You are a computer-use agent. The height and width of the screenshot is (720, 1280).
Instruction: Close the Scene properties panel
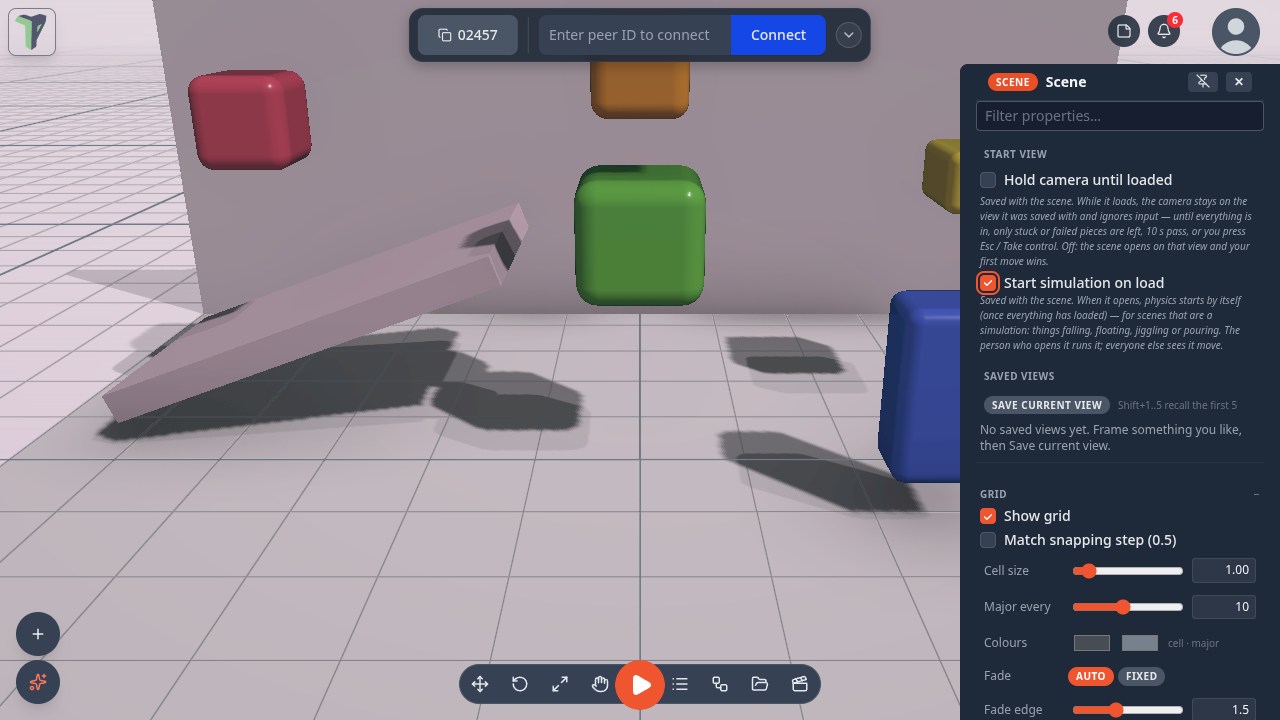click(x=1239, y=82)
